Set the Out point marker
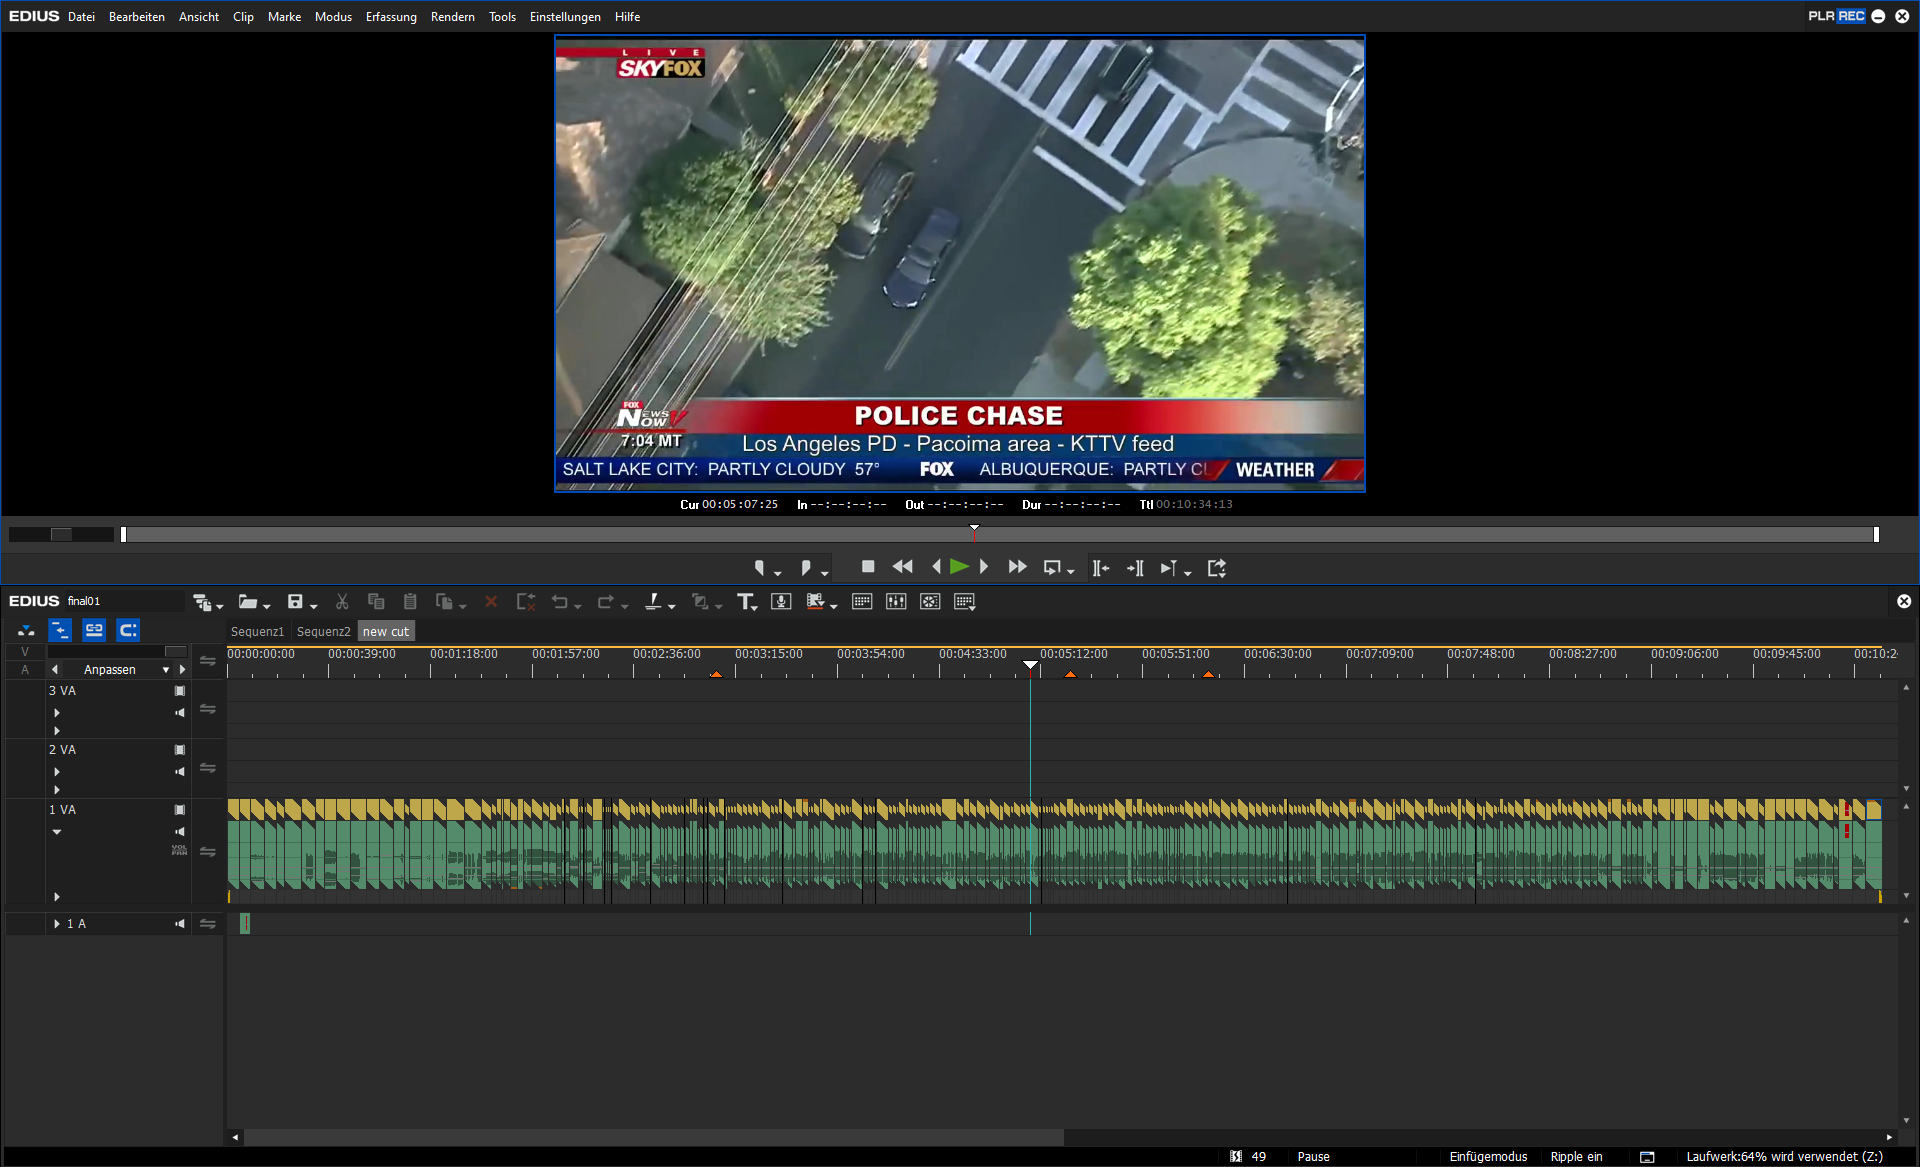Image resolution: width=1920 pixels, height=1167 pixels. (x=806, y=567)
